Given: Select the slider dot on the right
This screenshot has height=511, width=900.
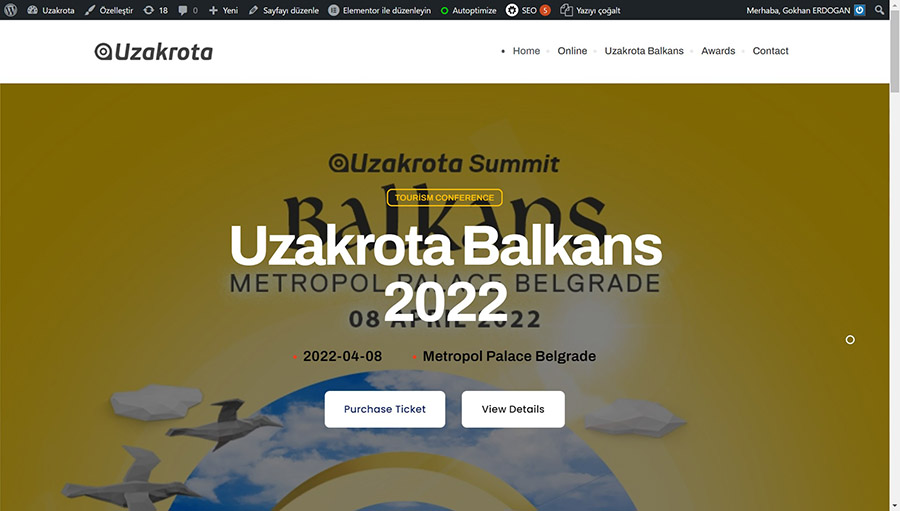Looking at the screenshot, I should coord(850,340).
